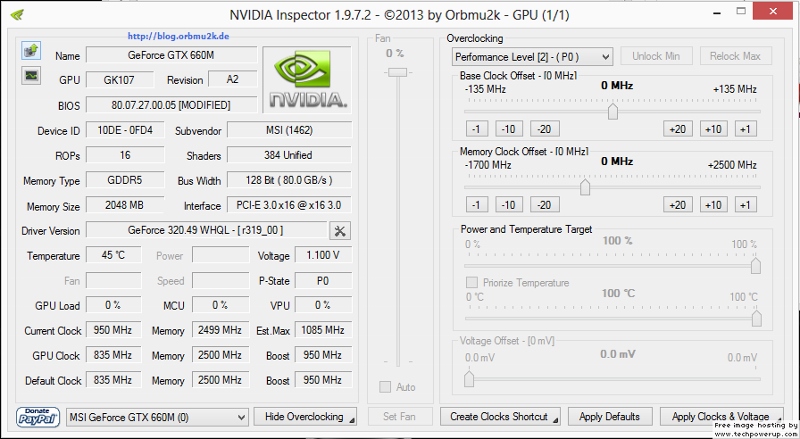The width and height of the screenshot is (800, 439).
Task: Click the Relock Max button
Action: click(736, 56)
